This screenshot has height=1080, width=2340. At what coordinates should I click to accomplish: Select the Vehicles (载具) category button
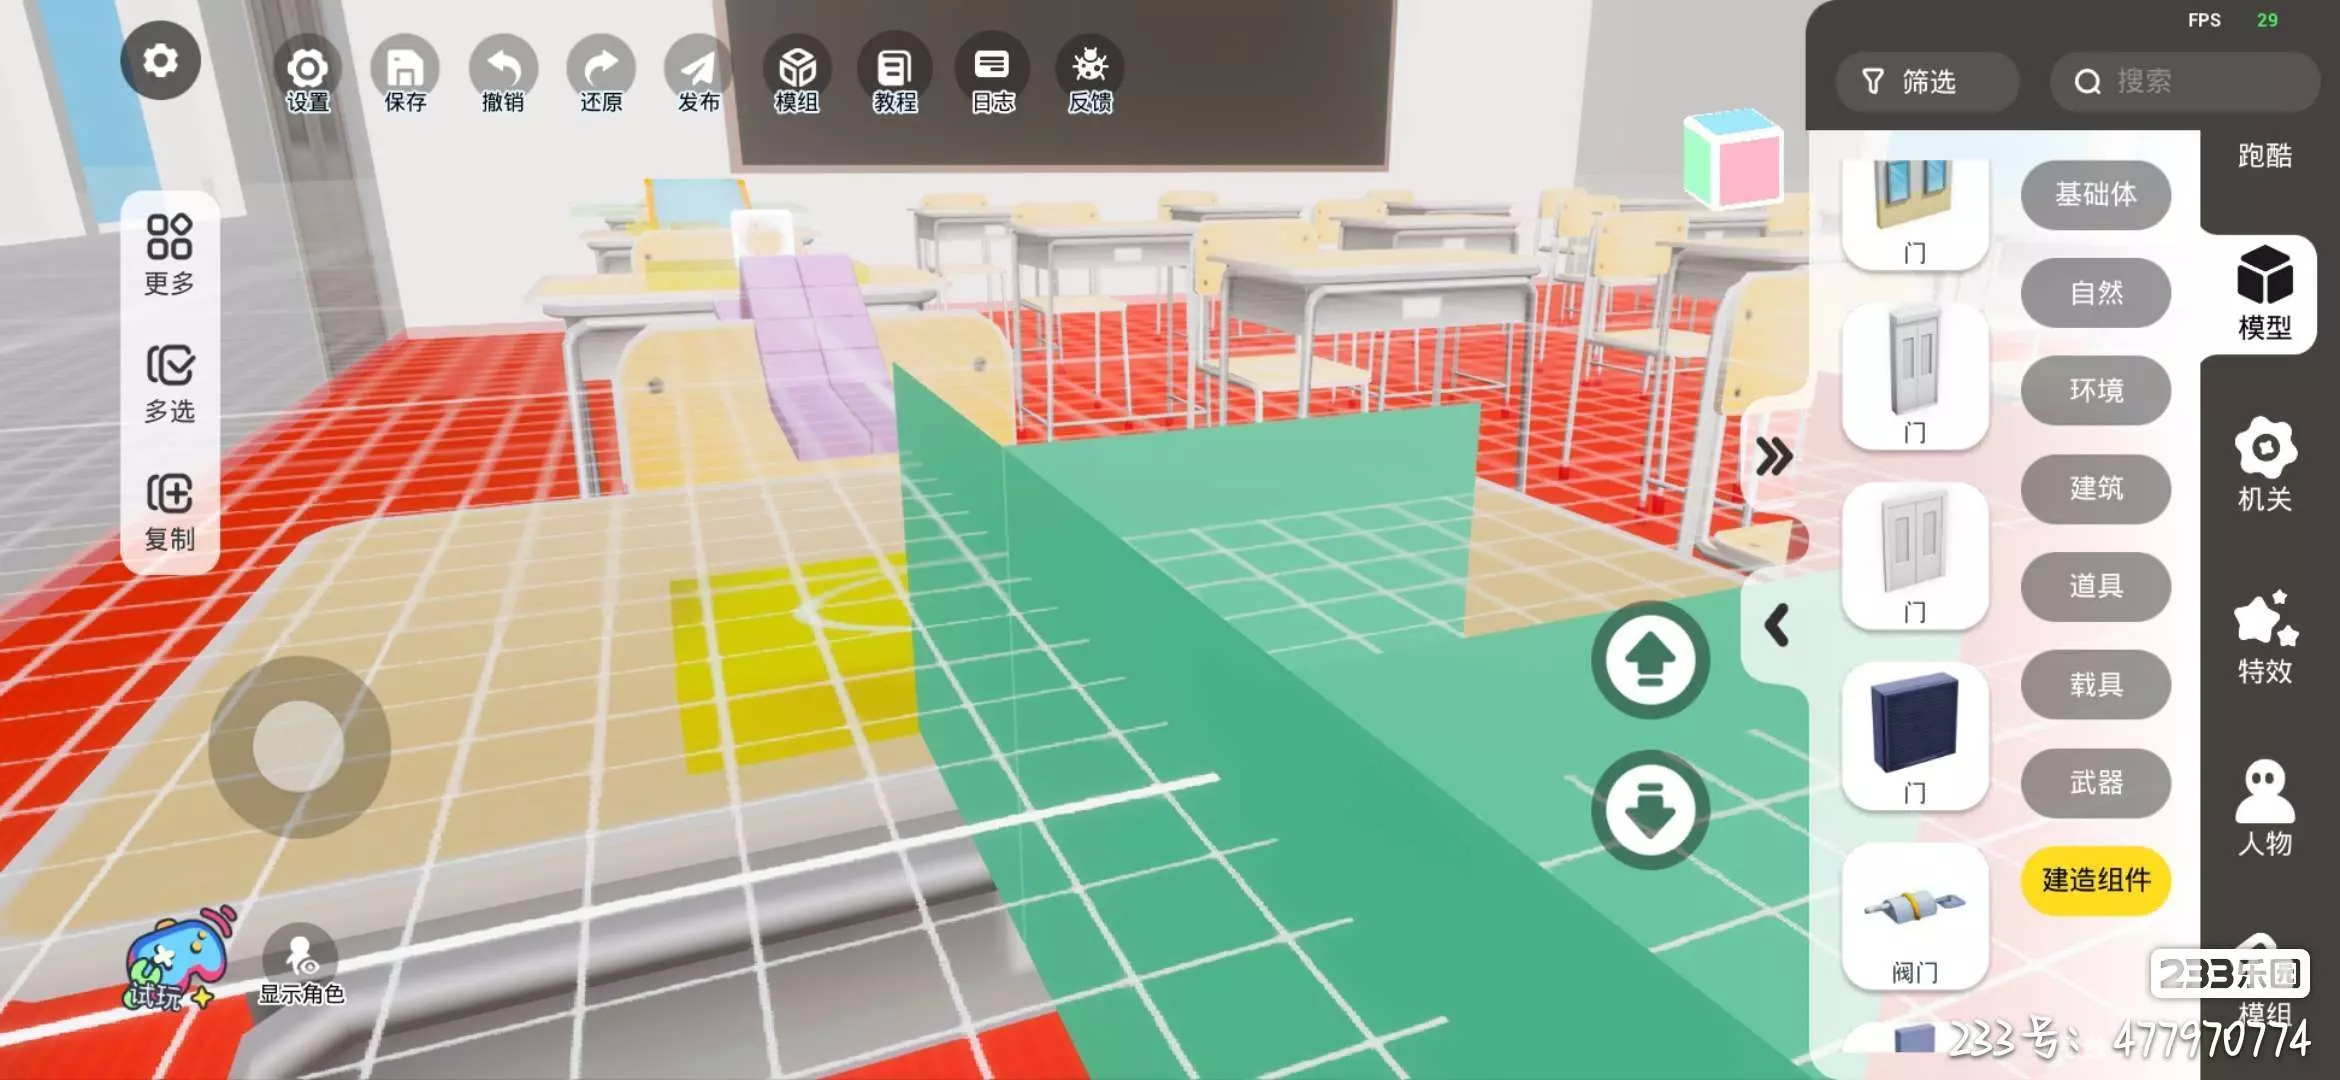pos(2095,685)
